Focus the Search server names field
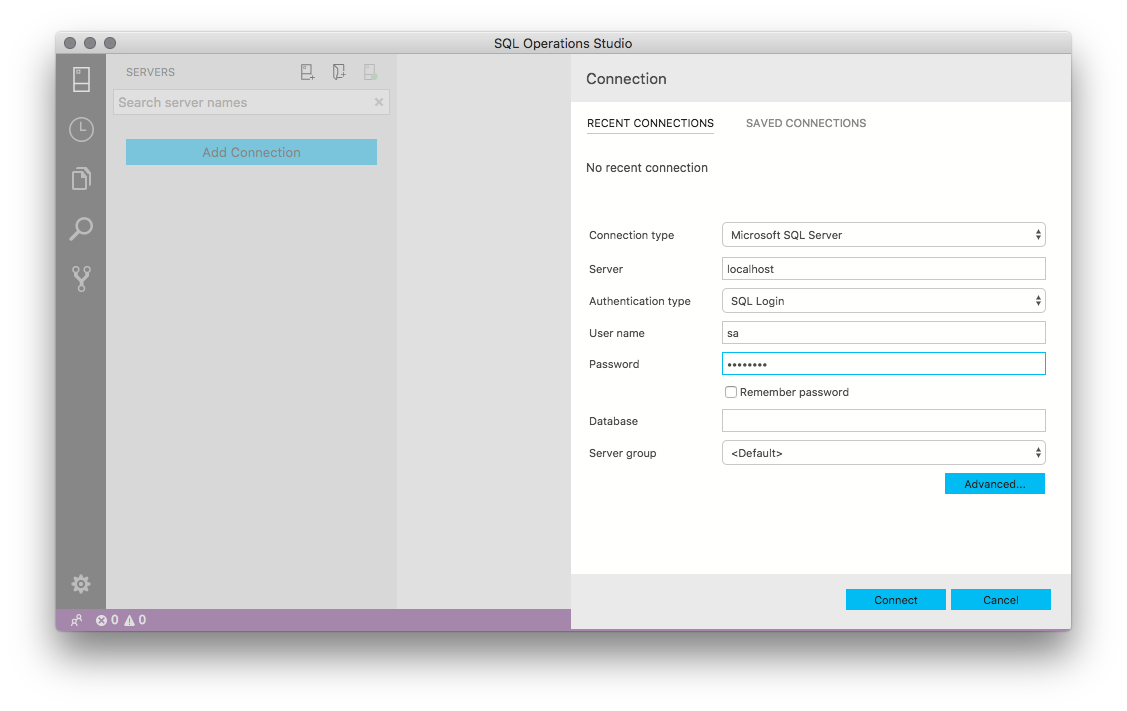 pyautogui.click(x=251, y=102)
